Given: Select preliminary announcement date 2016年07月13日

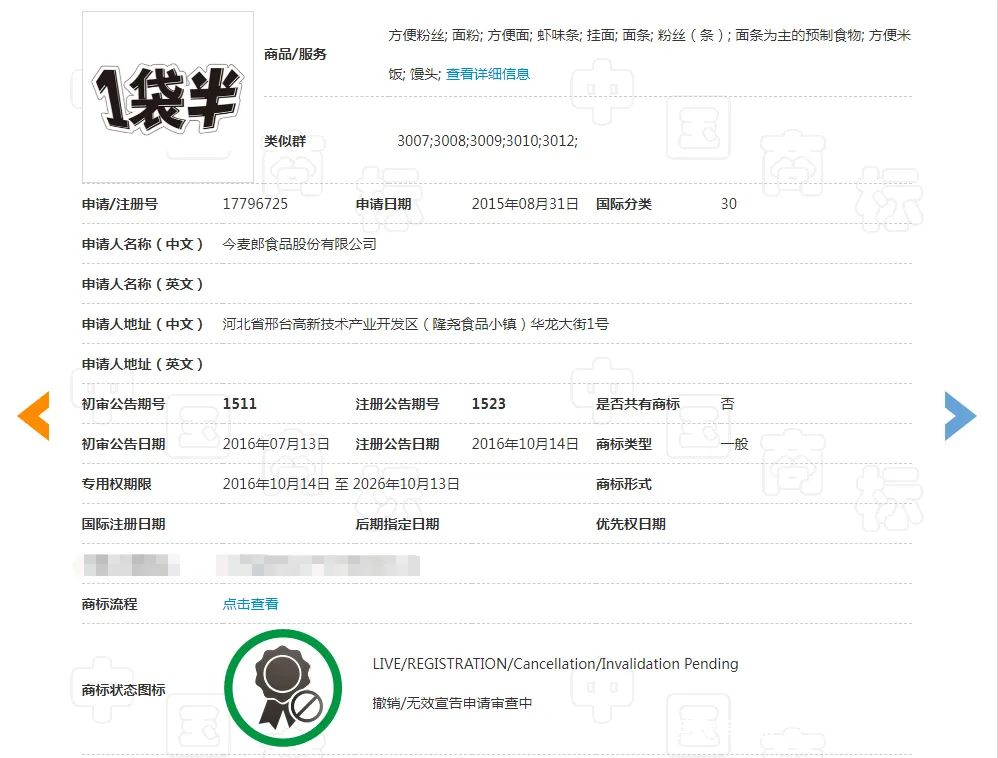Looking at the screenshot, I should point(276,444).
